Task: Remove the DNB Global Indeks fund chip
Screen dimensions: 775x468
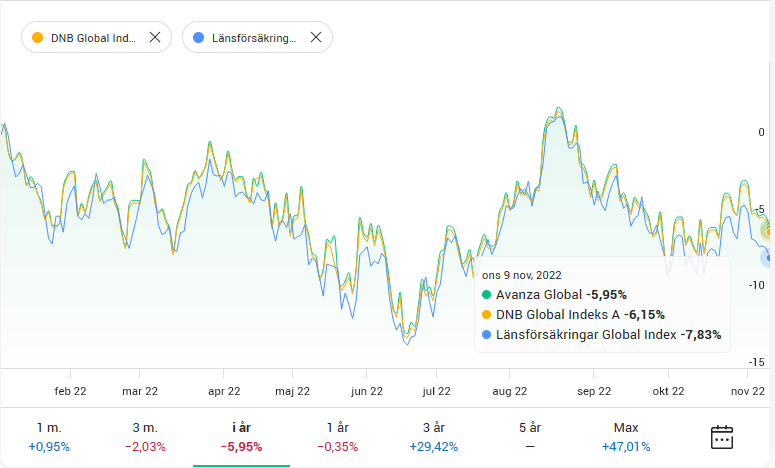Action: pos(154,37)
